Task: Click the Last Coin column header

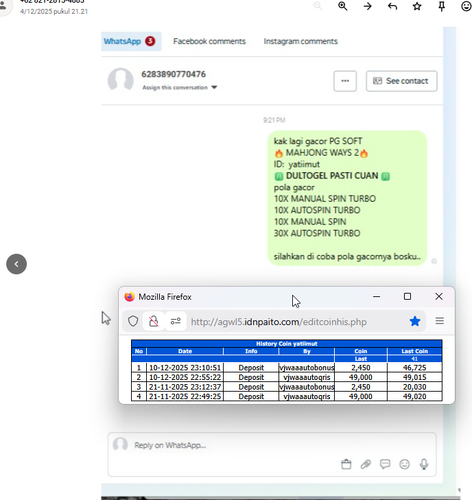Action: pyautogui.click(x=415, y=351)
